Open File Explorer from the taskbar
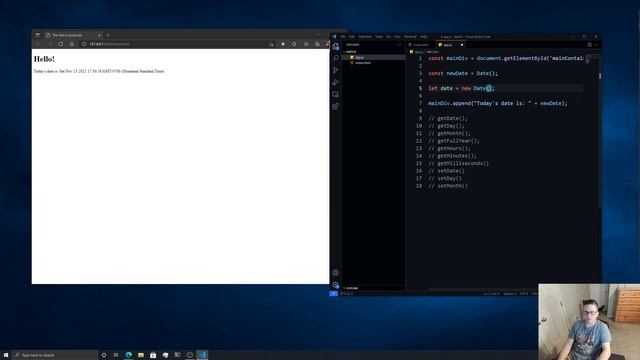The height and width of the screenshot is (360, 640). (141, 355)
